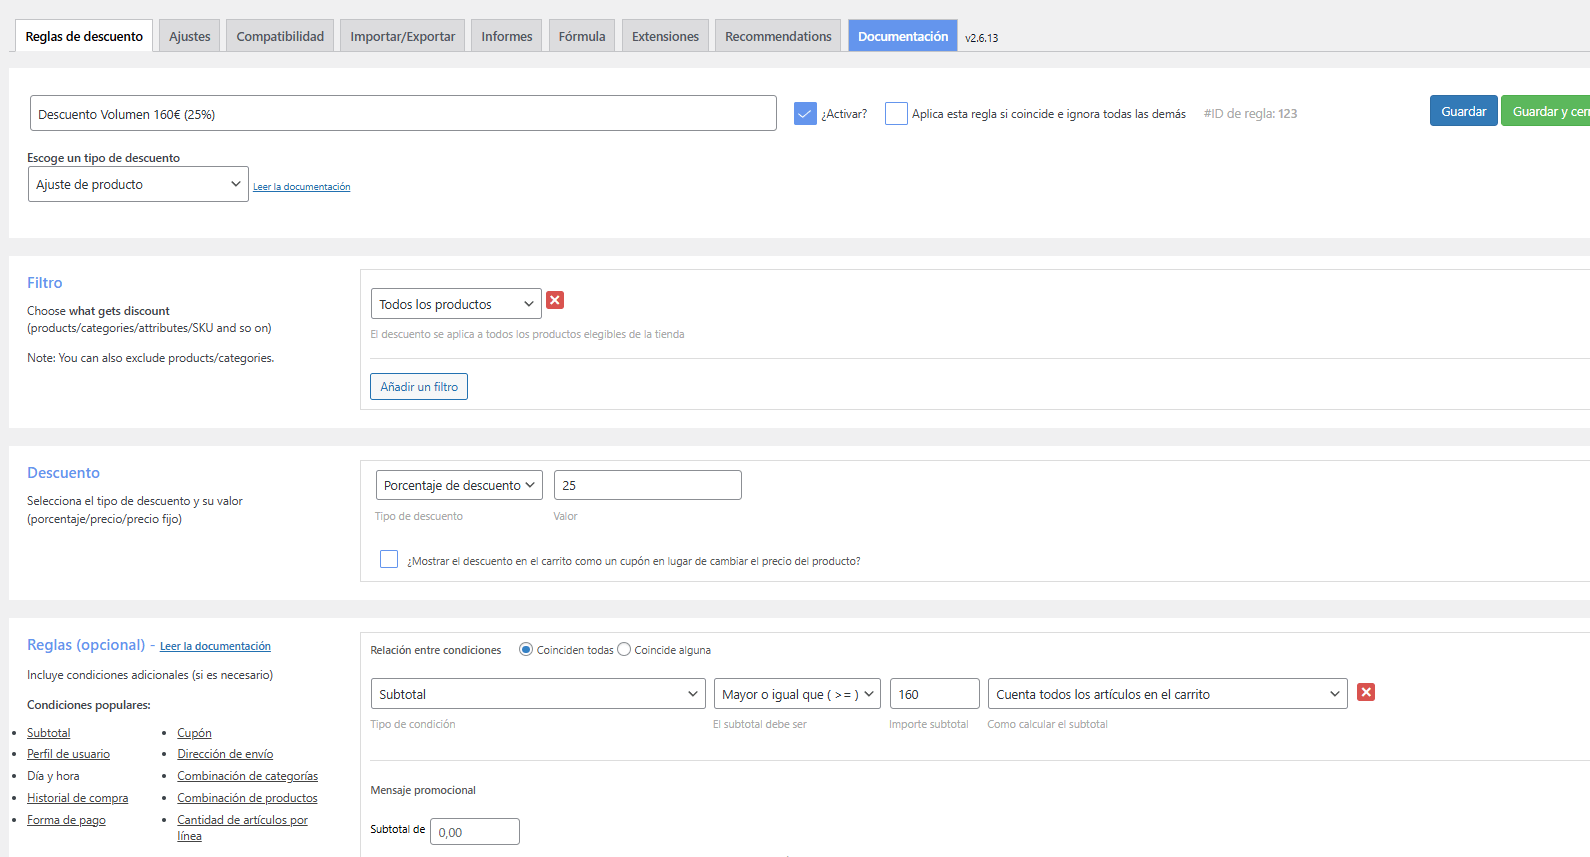This screenshot has width=1590, height=857.
Task: Click the blue Guardar button
Action: pos(1463,111)
